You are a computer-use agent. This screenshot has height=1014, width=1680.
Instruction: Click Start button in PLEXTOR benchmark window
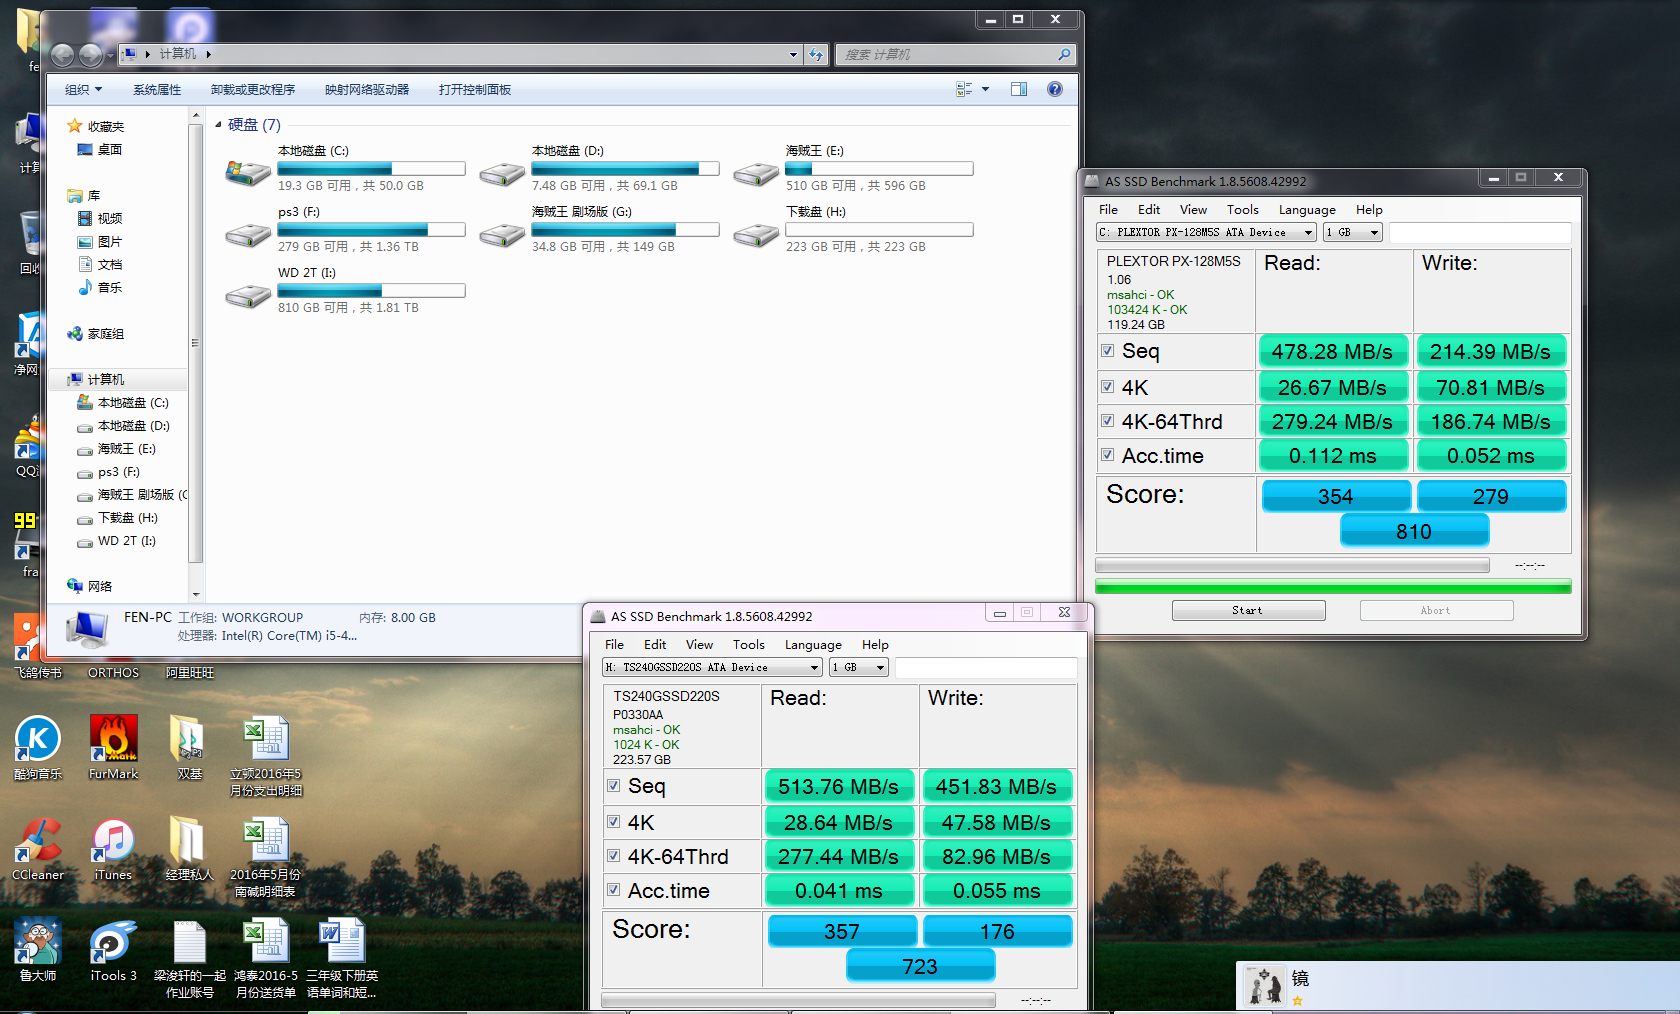(x=1248, y=610)
